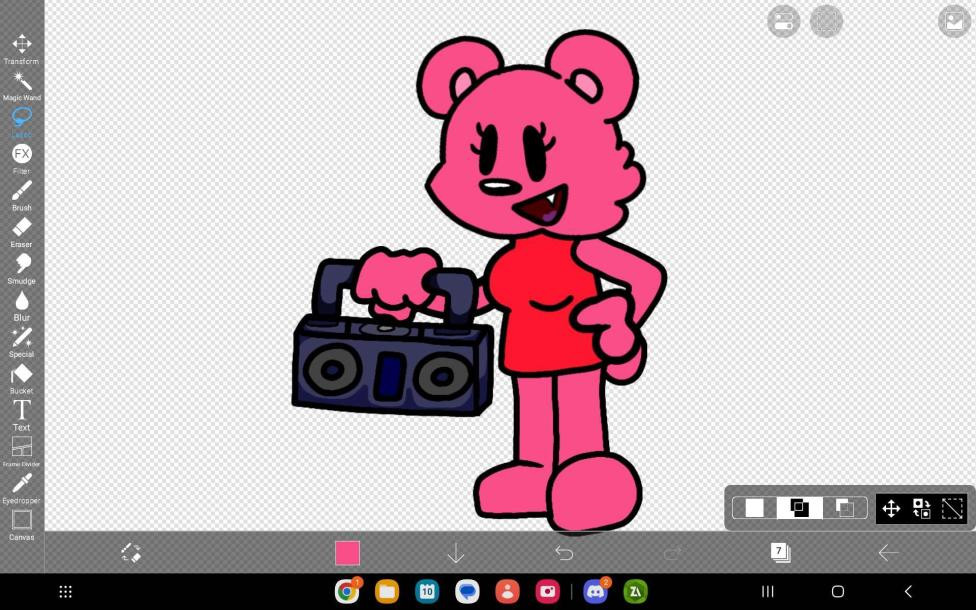
Task: Use the Bucket fill tool
Action: 21,375
